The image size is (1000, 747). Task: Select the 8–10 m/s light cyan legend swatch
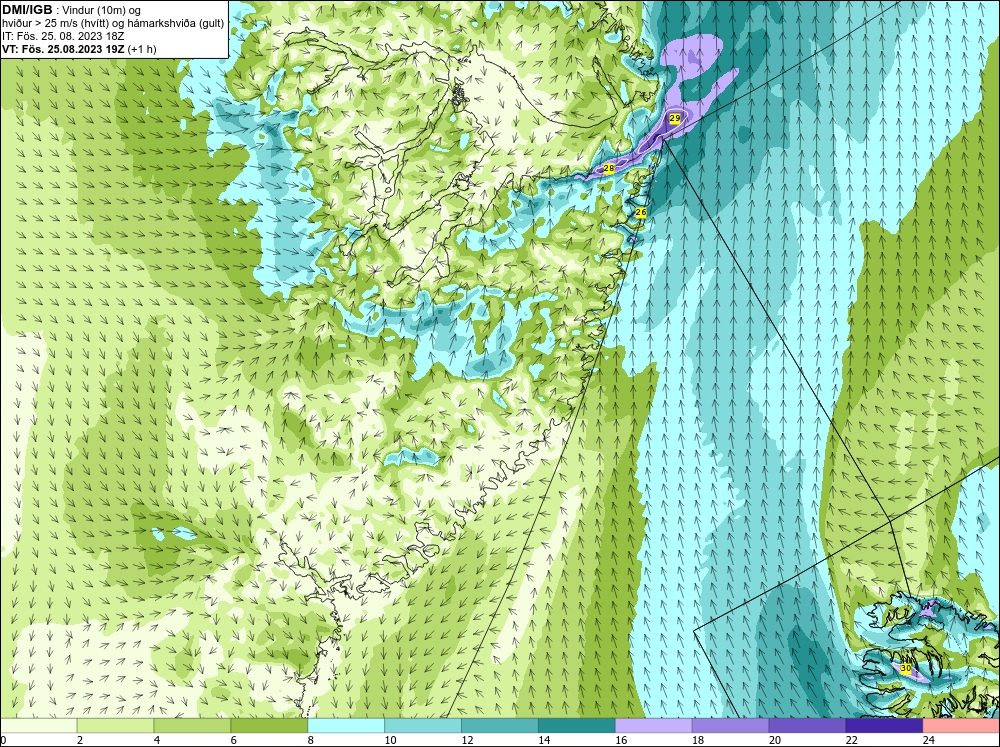(x=346, y=726)
